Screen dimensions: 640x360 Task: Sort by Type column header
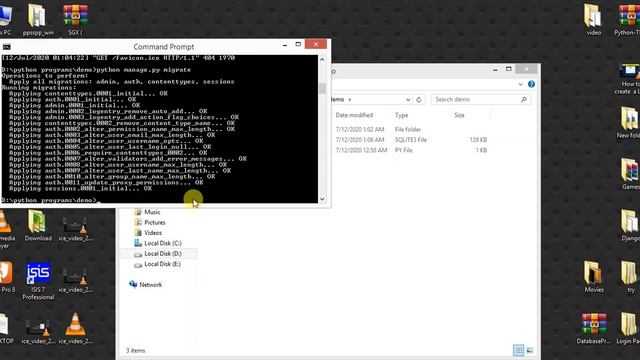(x=401, y=115)
